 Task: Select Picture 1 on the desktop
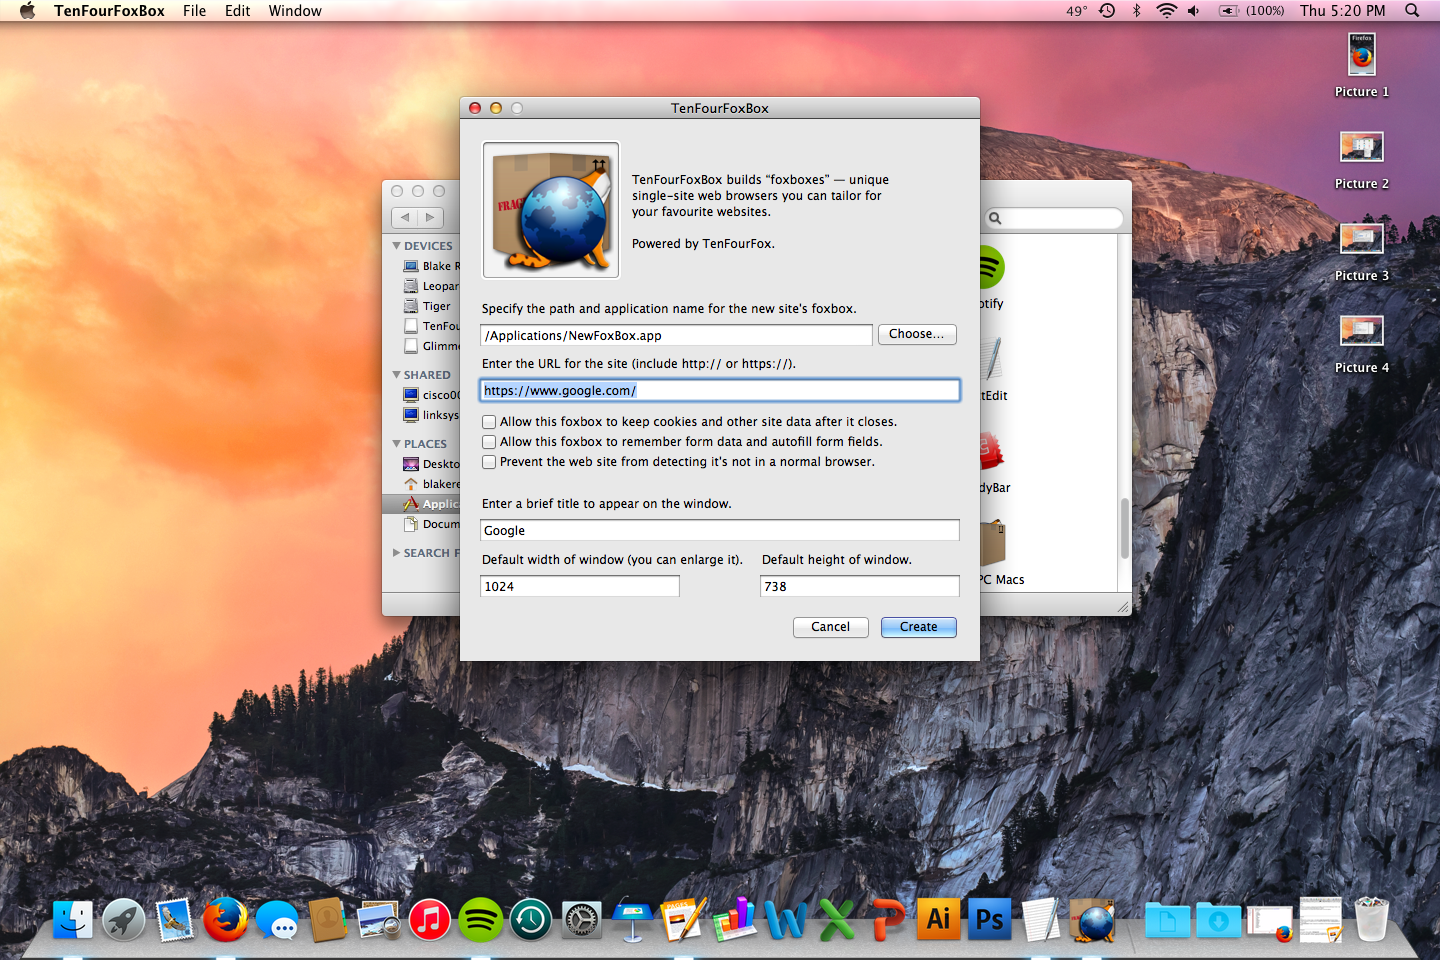point(1362,65)
